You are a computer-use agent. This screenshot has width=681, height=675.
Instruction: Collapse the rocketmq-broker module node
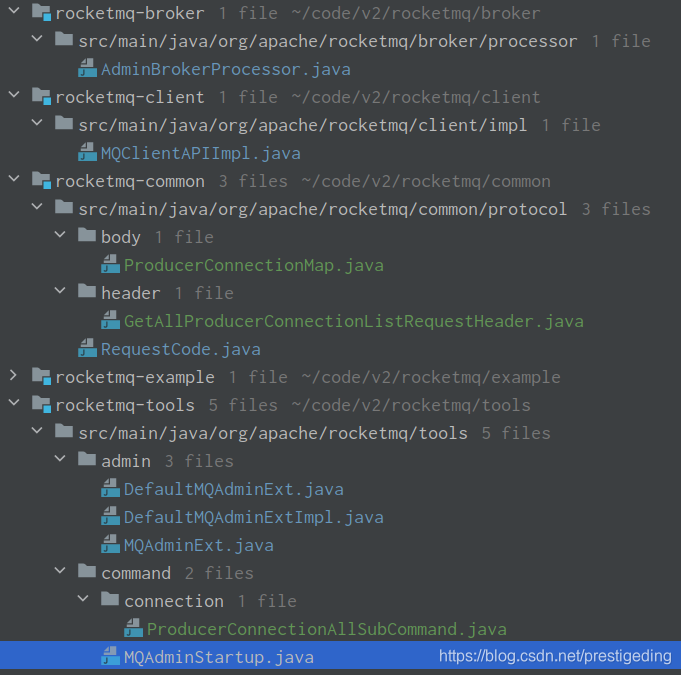14,10
